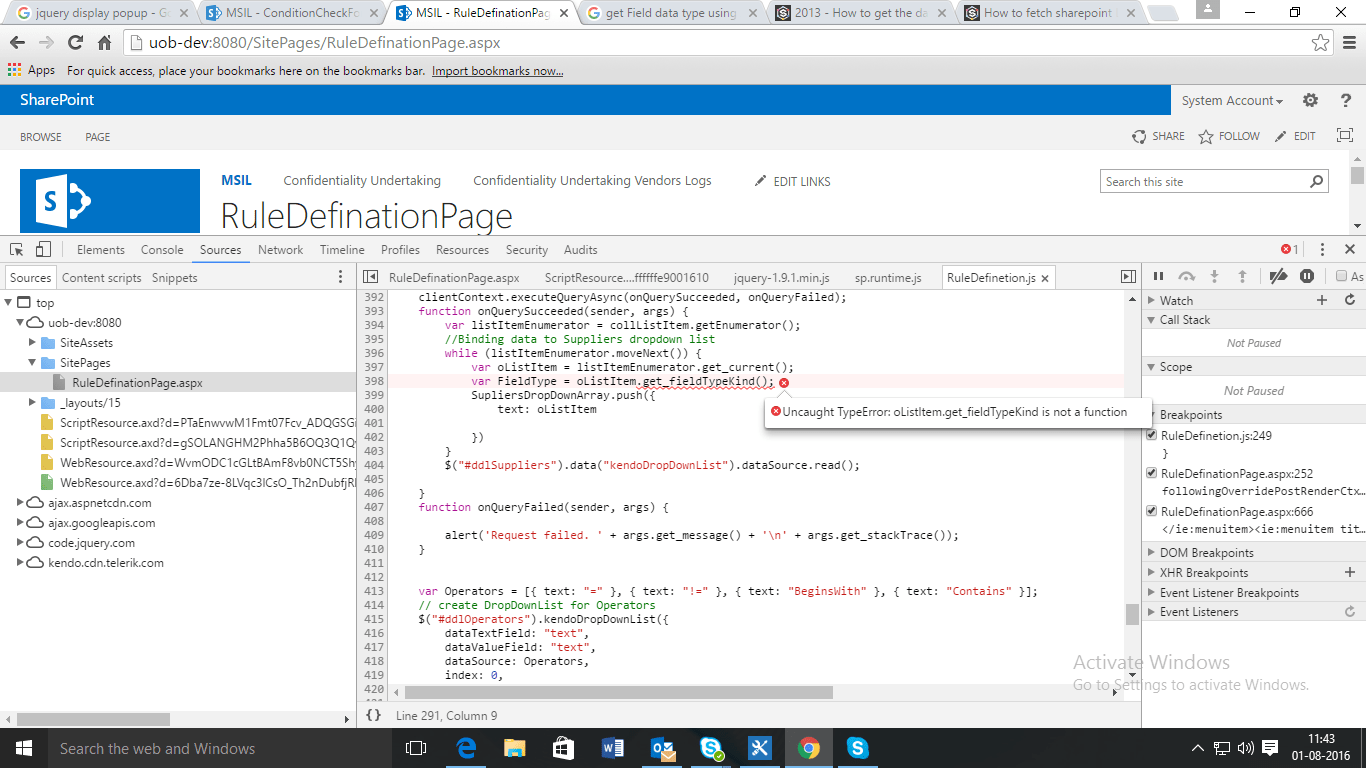This screenshot has width=1366, height=768.
Task: Disable the RuleDefinetion.js:249 breakpoint
Action: click(x=1152, y=435)
